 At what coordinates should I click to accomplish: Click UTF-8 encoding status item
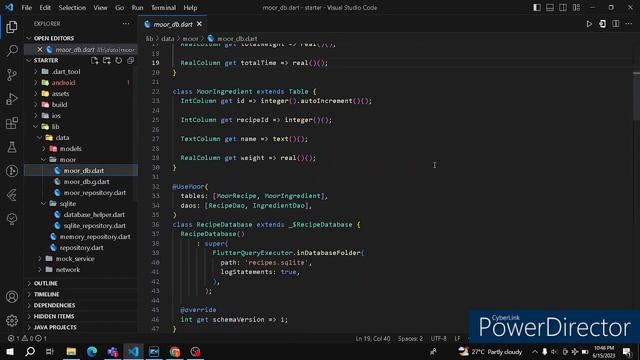point(438,338)
